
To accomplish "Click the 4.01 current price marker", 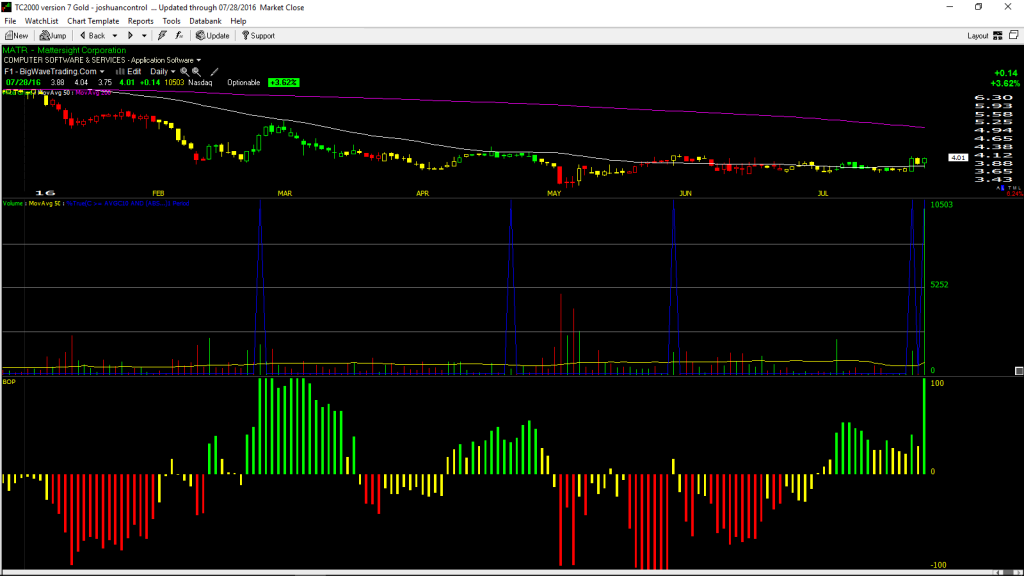I will 958,157.
